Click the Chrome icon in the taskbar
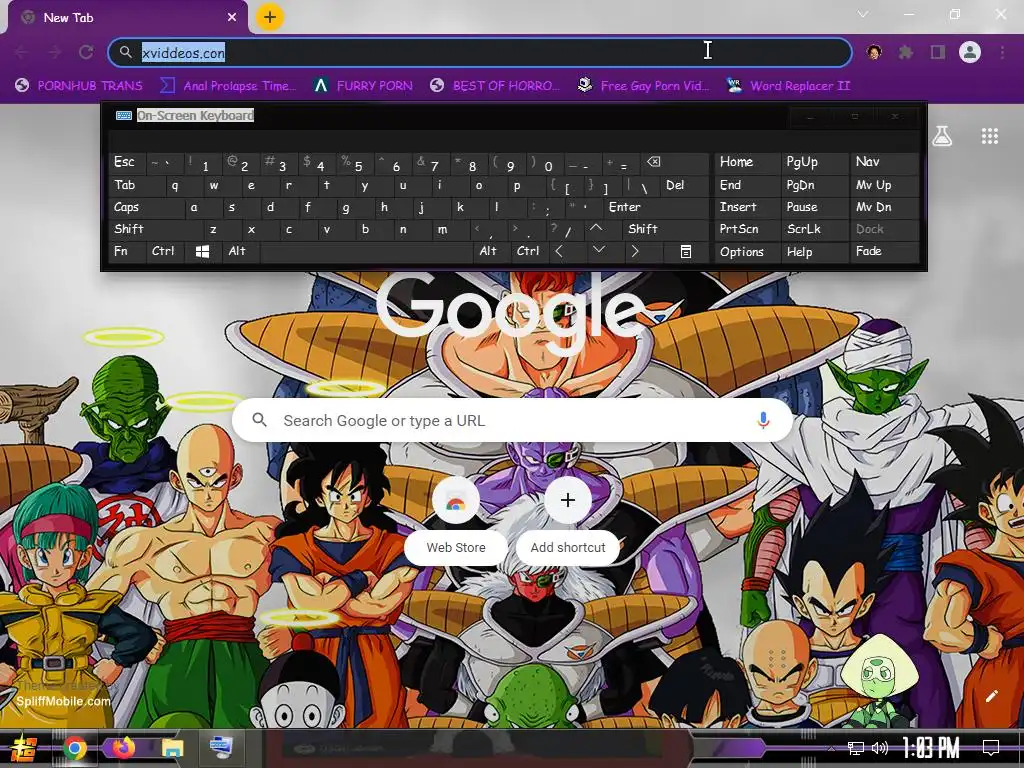Viewport: 1024px width, 768px height. [x=75, y=748]
